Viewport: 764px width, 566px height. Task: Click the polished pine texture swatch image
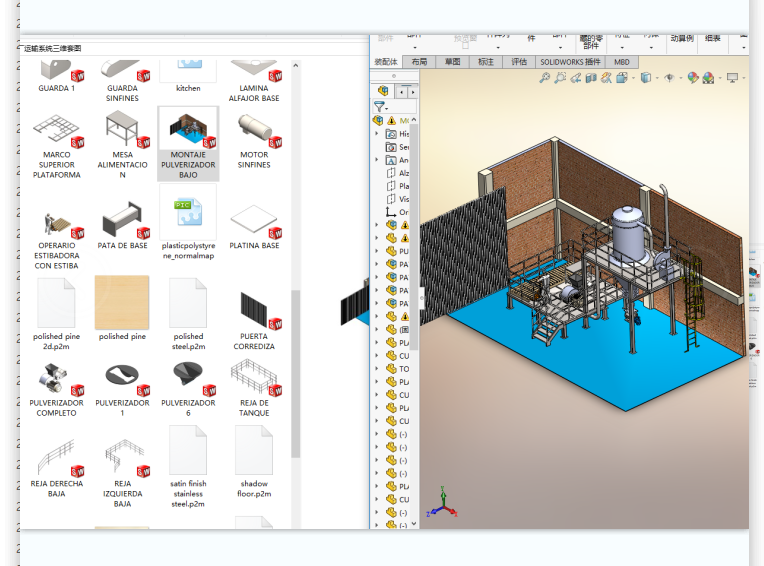(x=121, y=302)
